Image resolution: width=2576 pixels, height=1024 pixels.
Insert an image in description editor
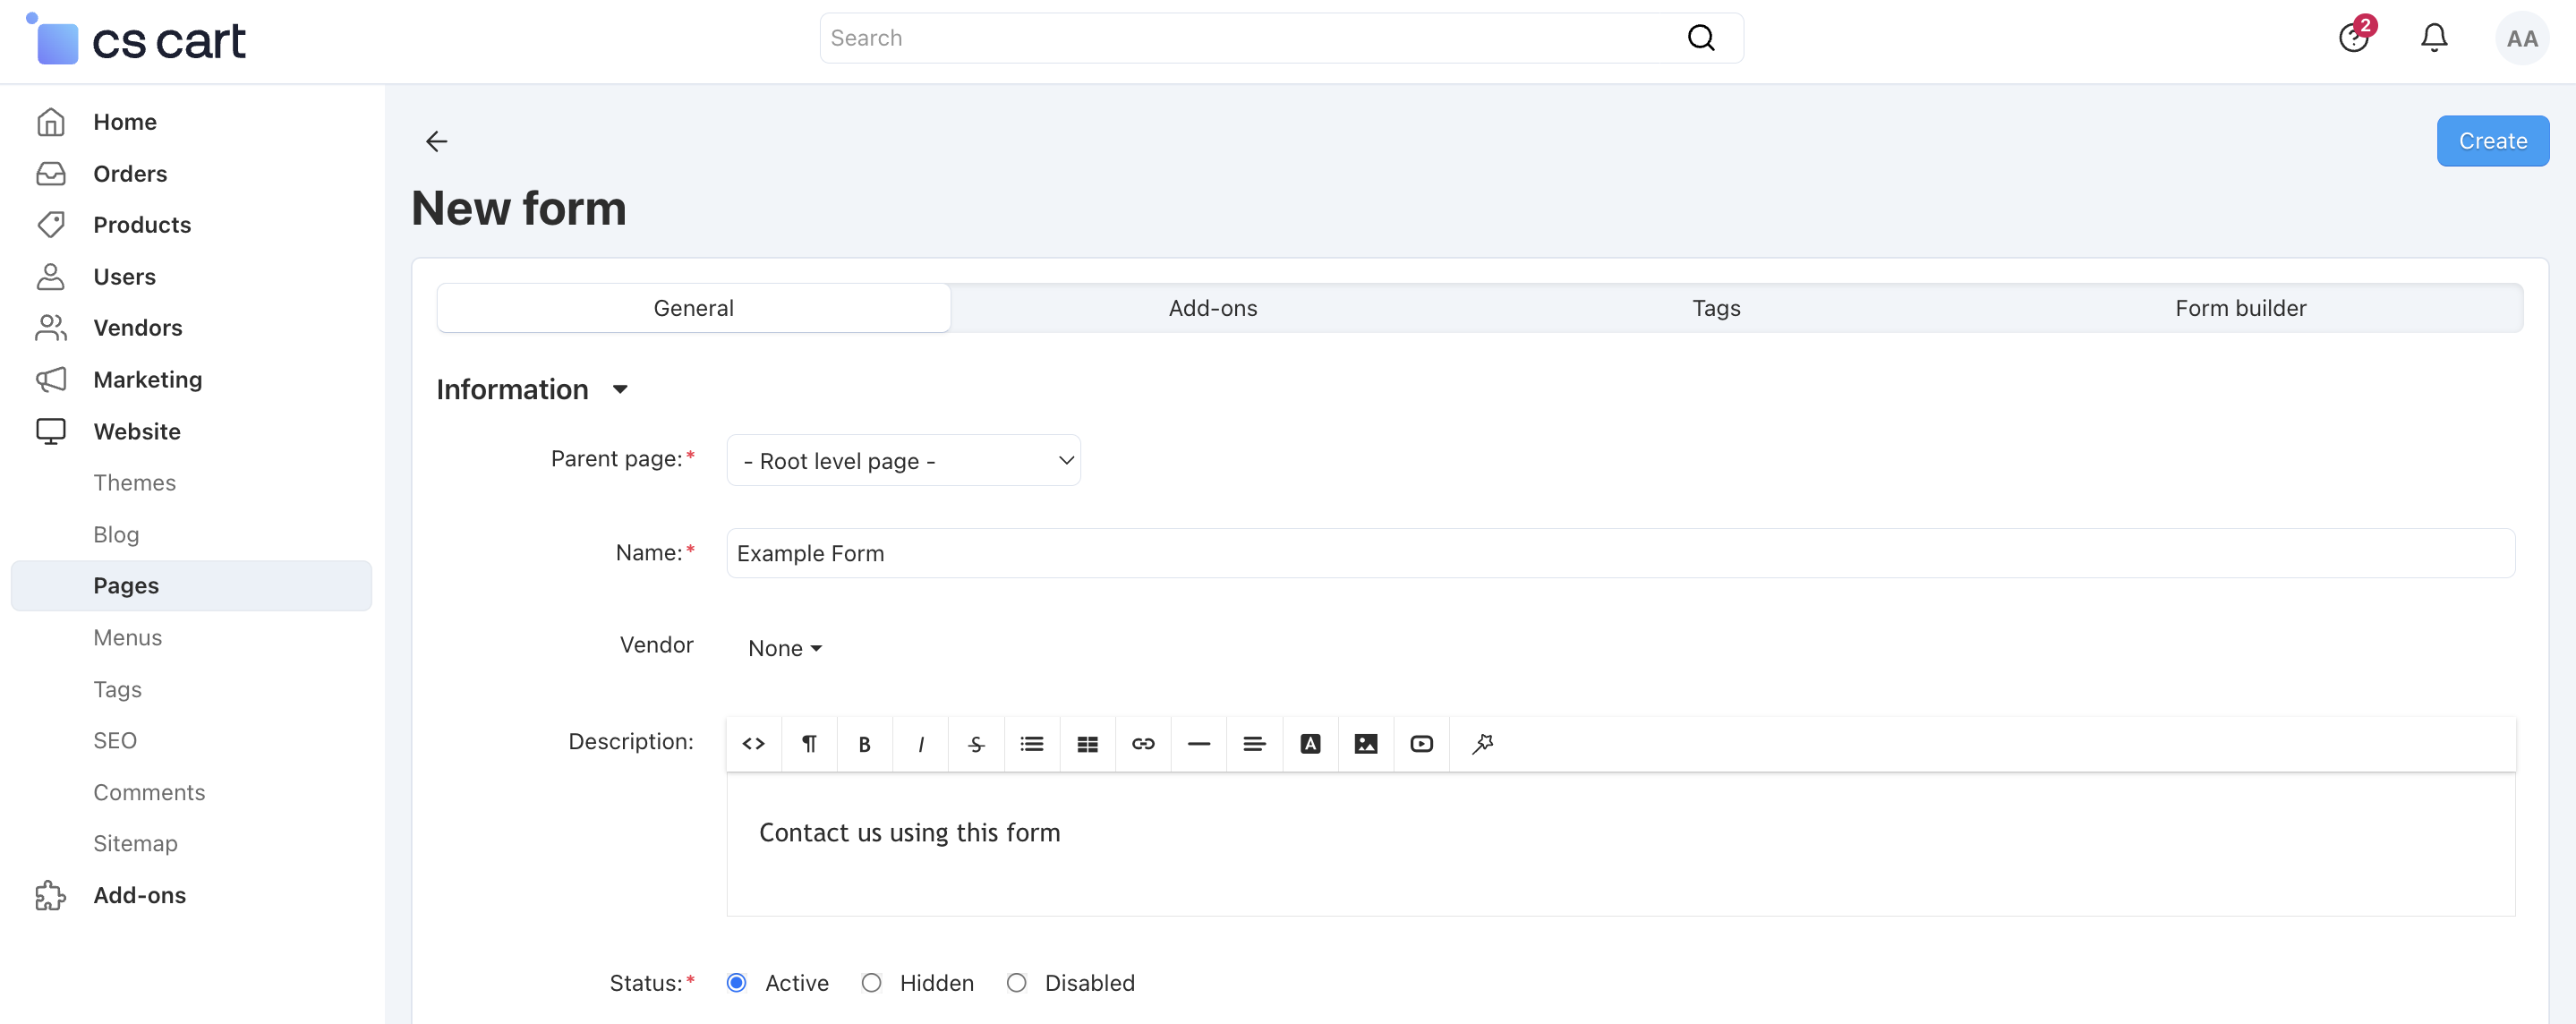tap(1366, 744)
